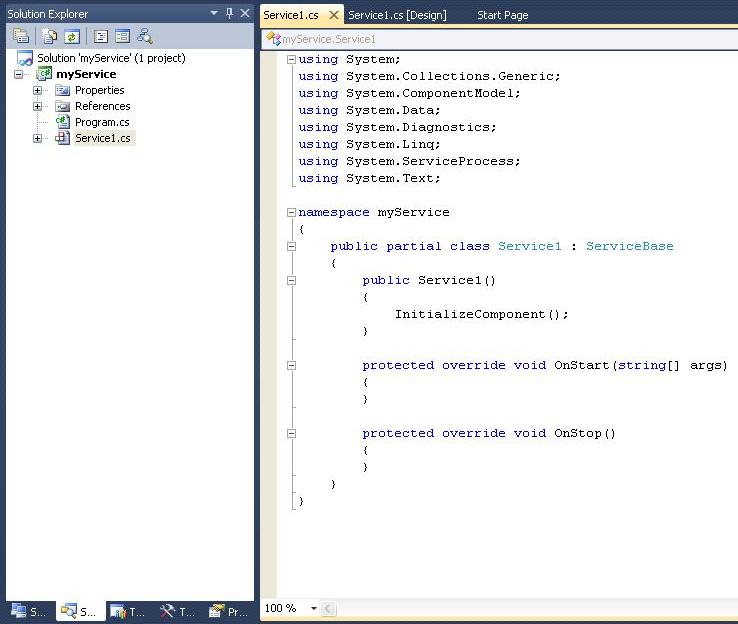Click InitializeComponent(); in the constructor
This screenshot has height=624, width=738.
(481, 314)
